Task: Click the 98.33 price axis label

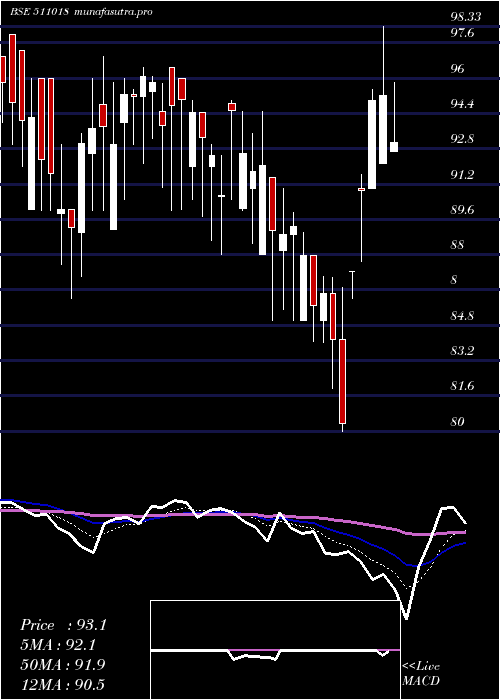Action: point(466,17)
